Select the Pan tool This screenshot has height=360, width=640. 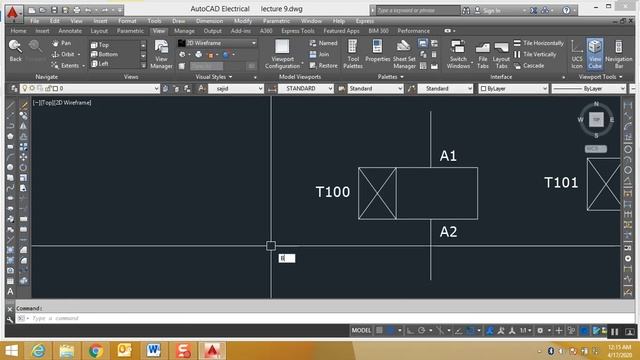pos(62,43)
